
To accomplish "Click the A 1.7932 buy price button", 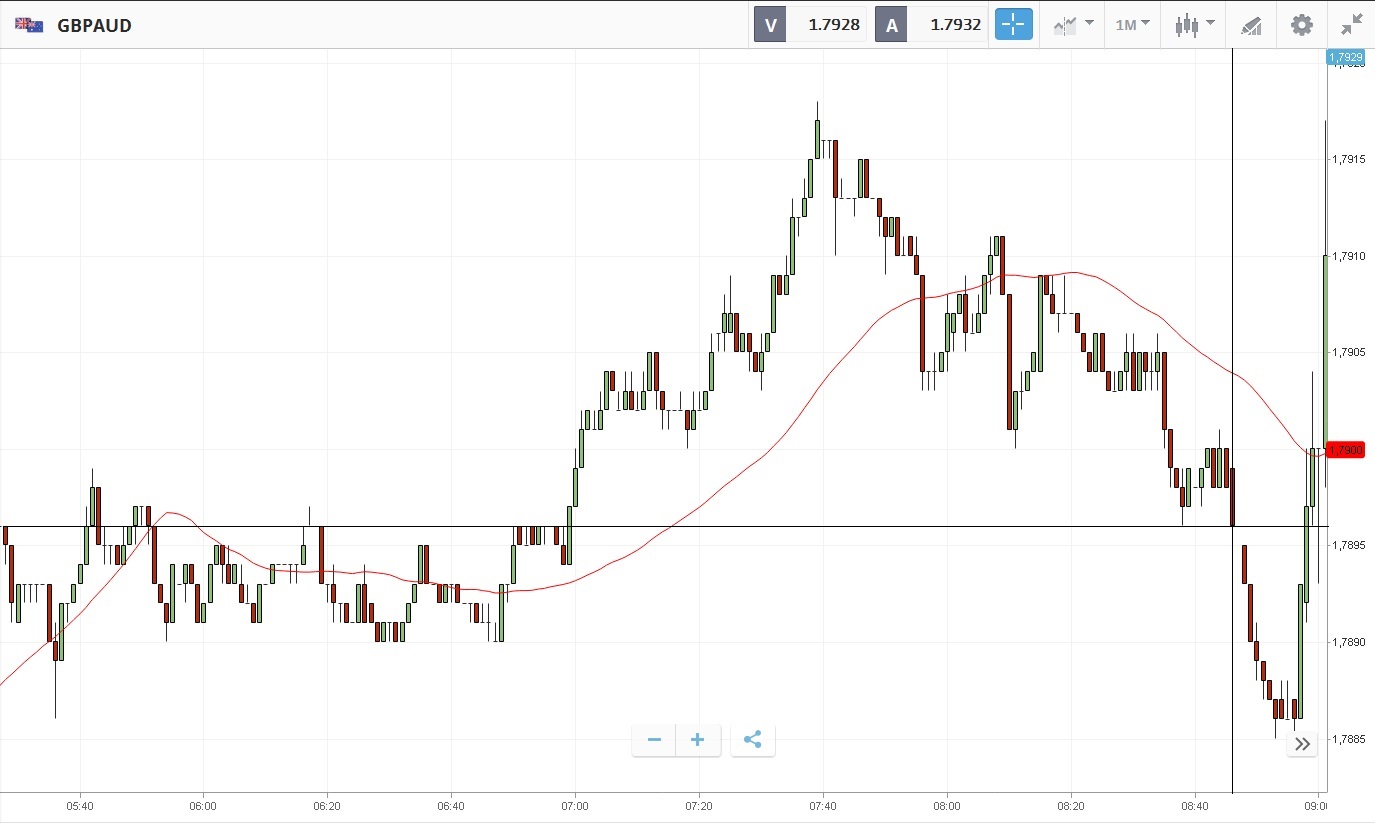I will pos(931,25).
